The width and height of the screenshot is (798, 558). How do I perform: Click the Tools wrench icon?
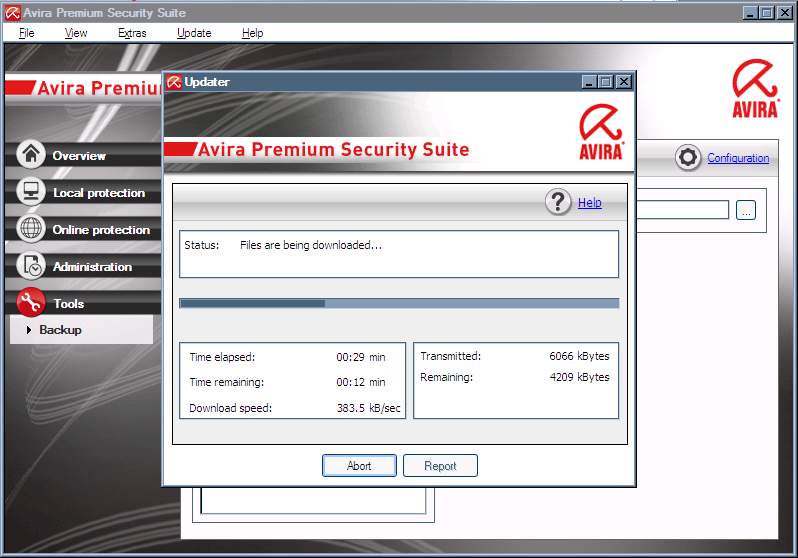point(32,302)
